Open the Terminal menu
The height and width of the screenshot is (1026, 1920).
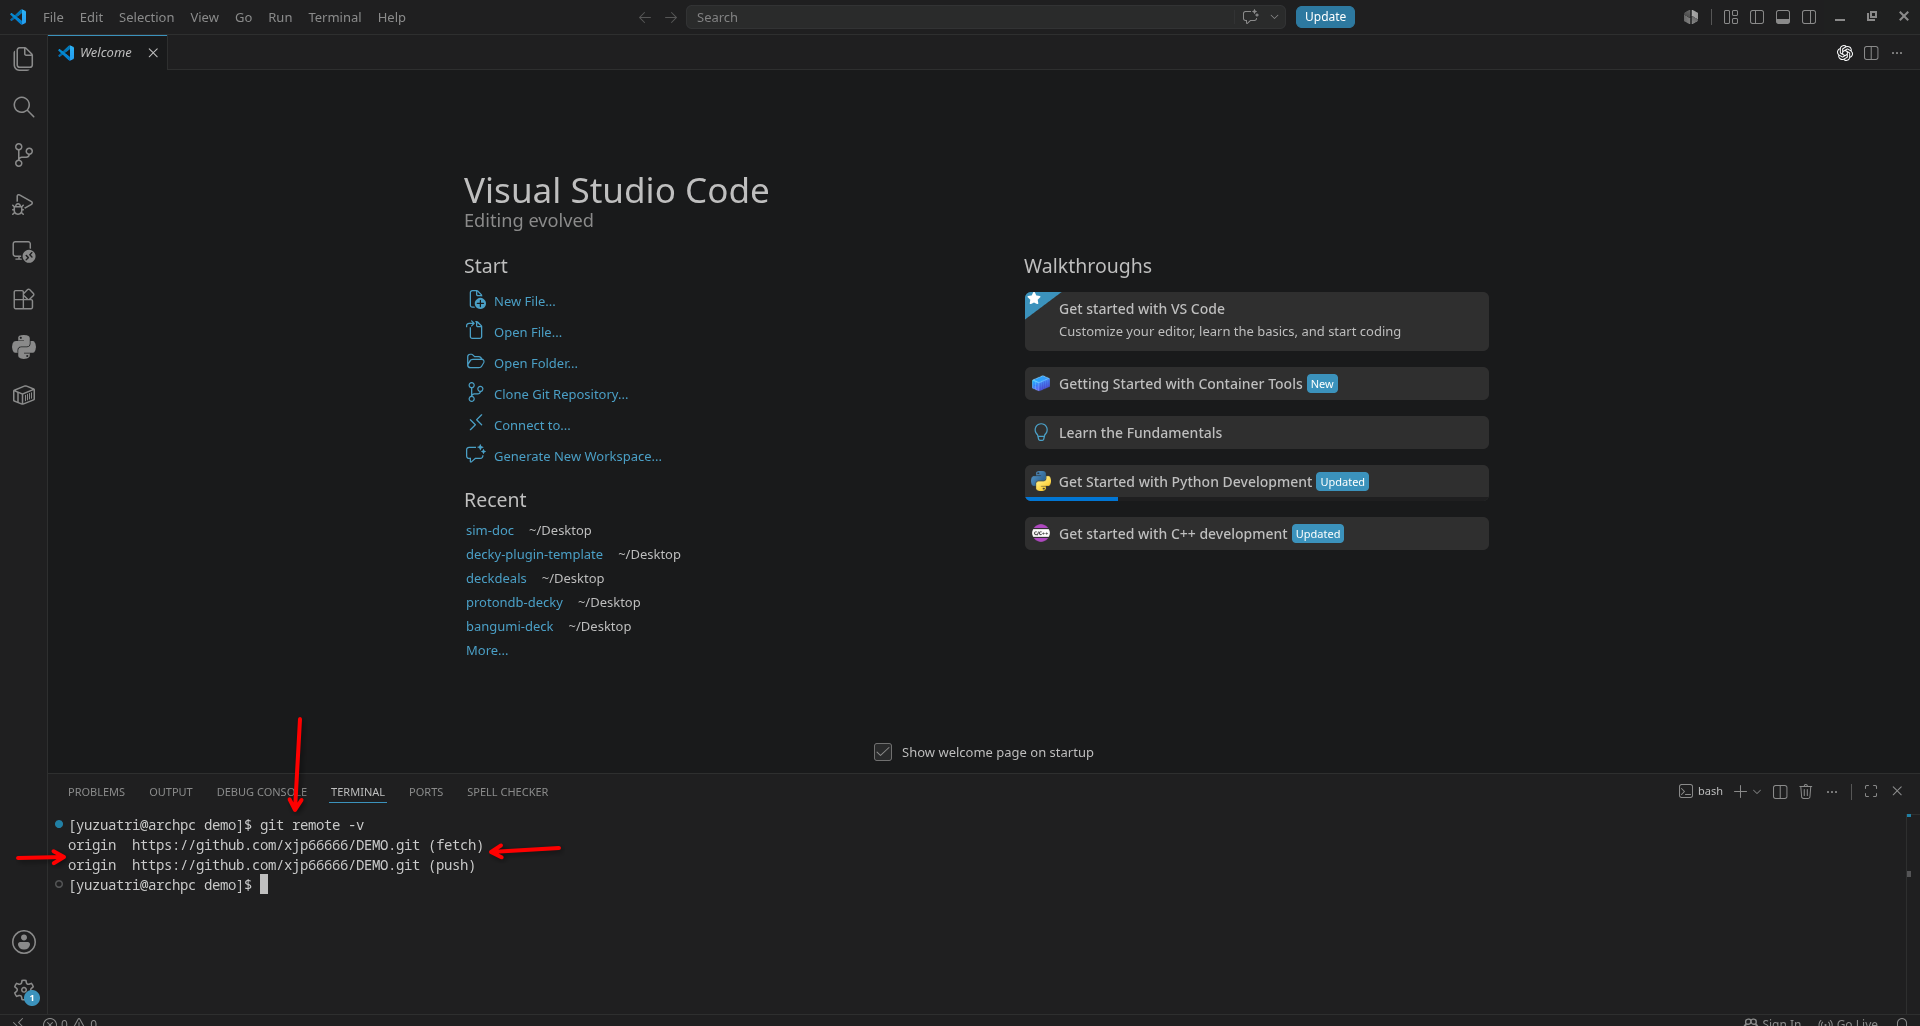pyautogui.click(x=334, y=17)
